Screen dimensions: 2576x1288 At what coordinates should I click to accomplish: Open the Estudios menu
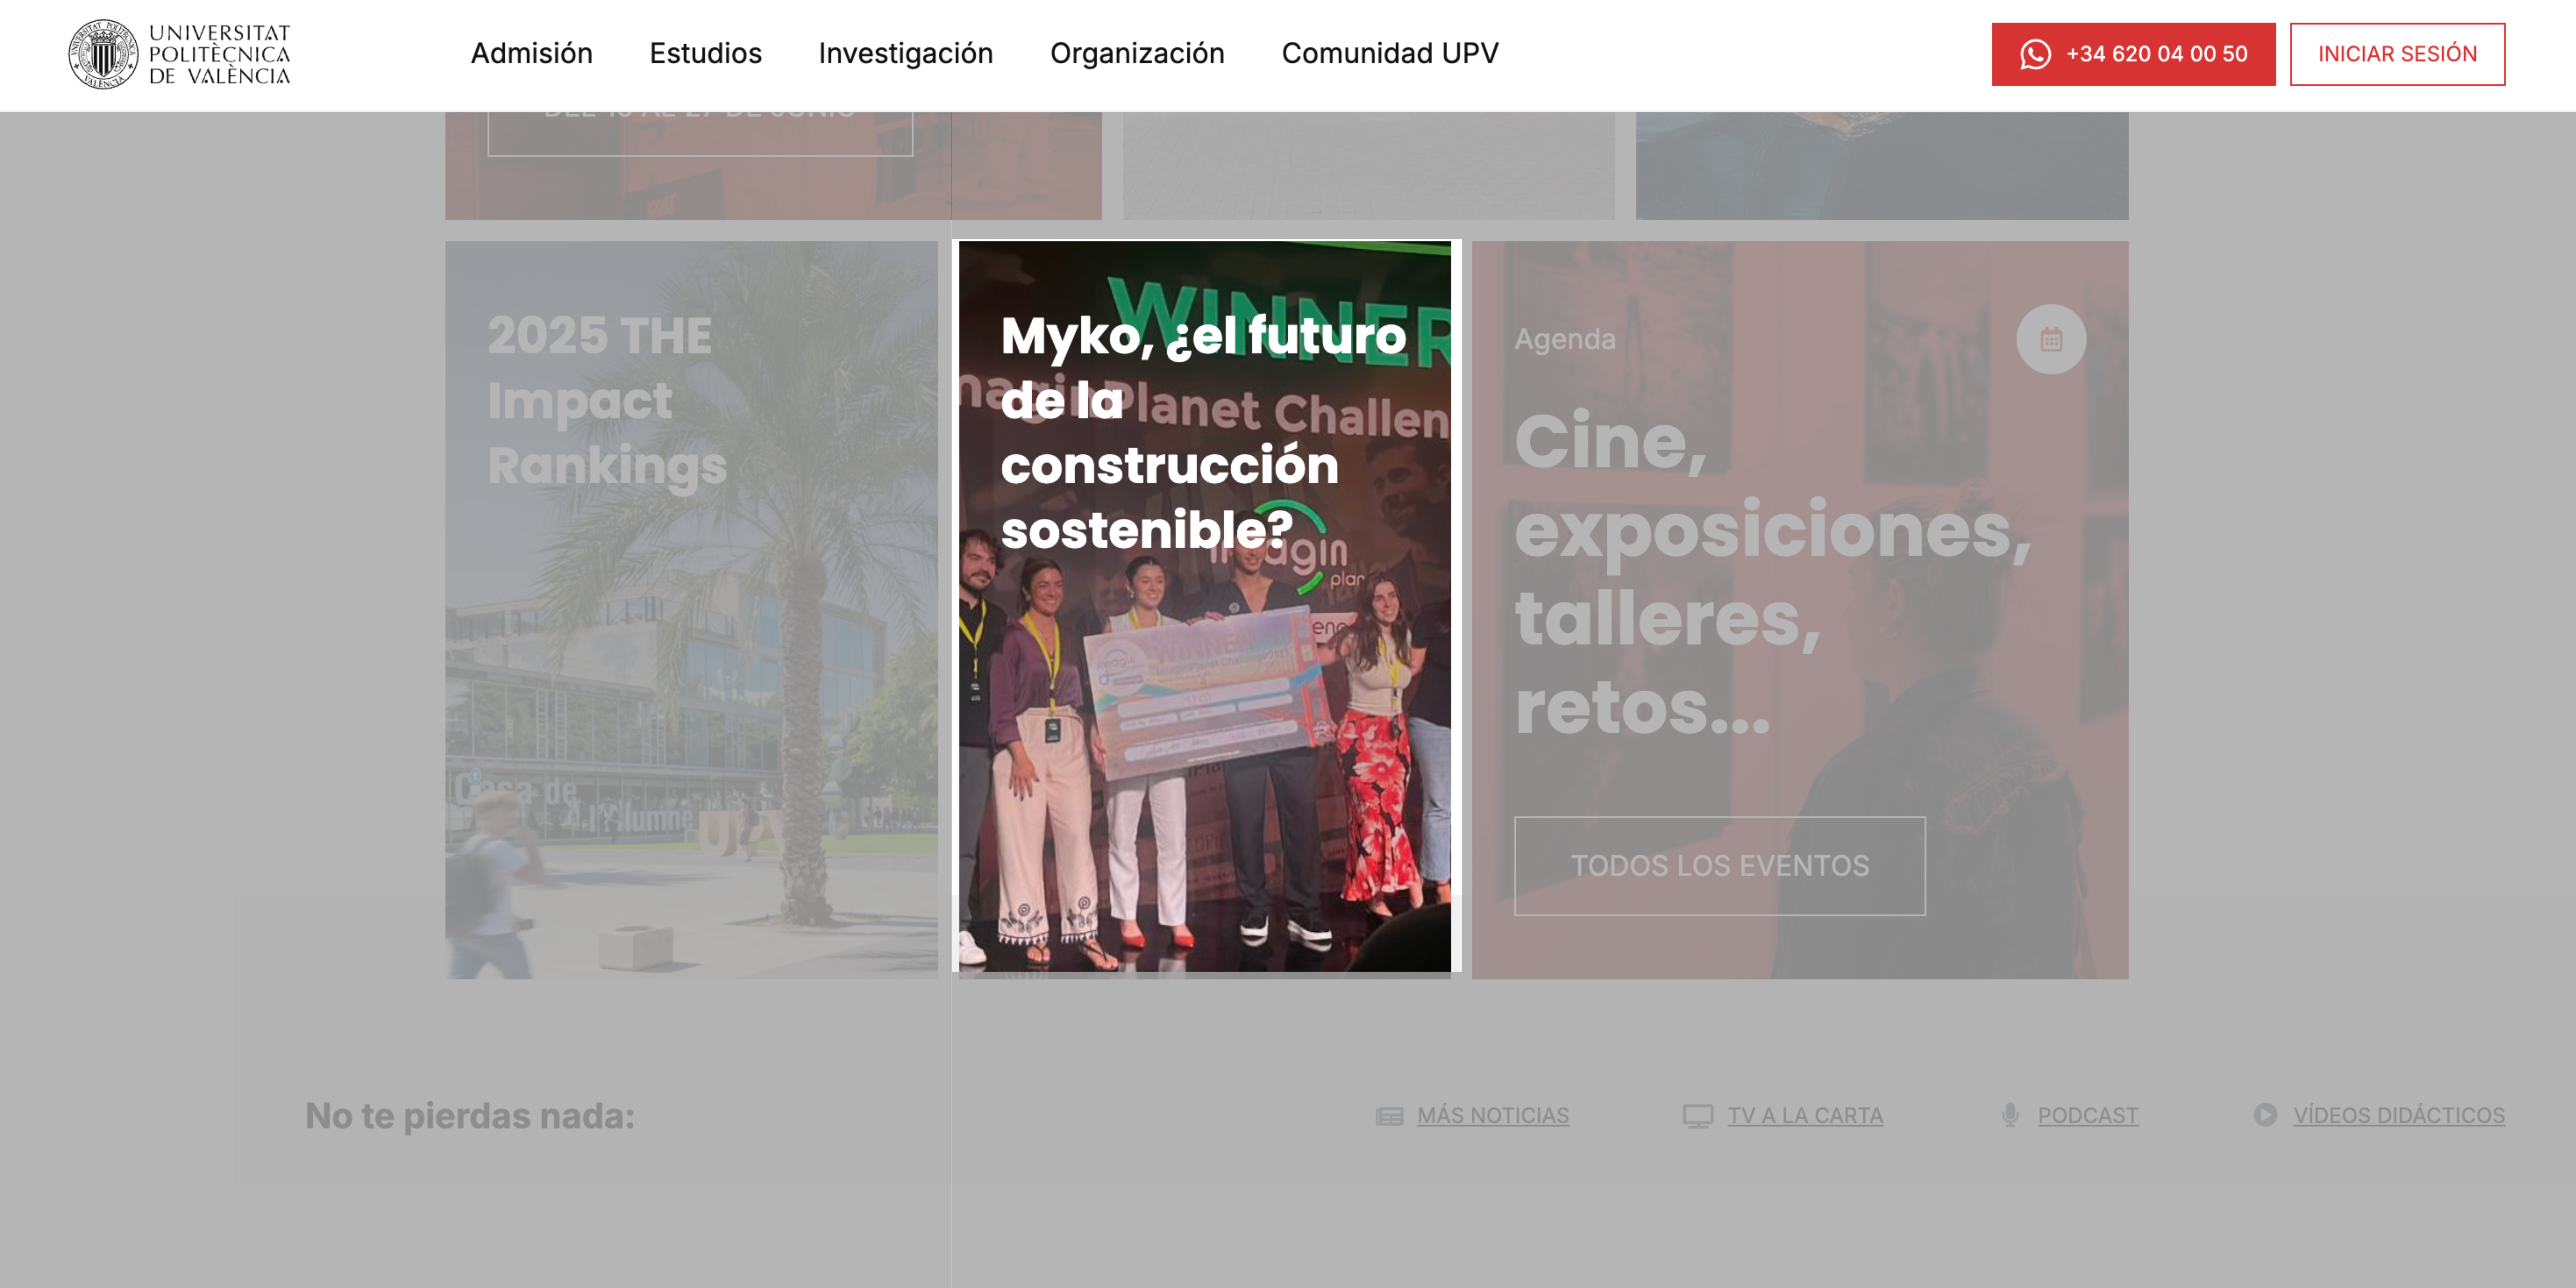pos(705,54)
